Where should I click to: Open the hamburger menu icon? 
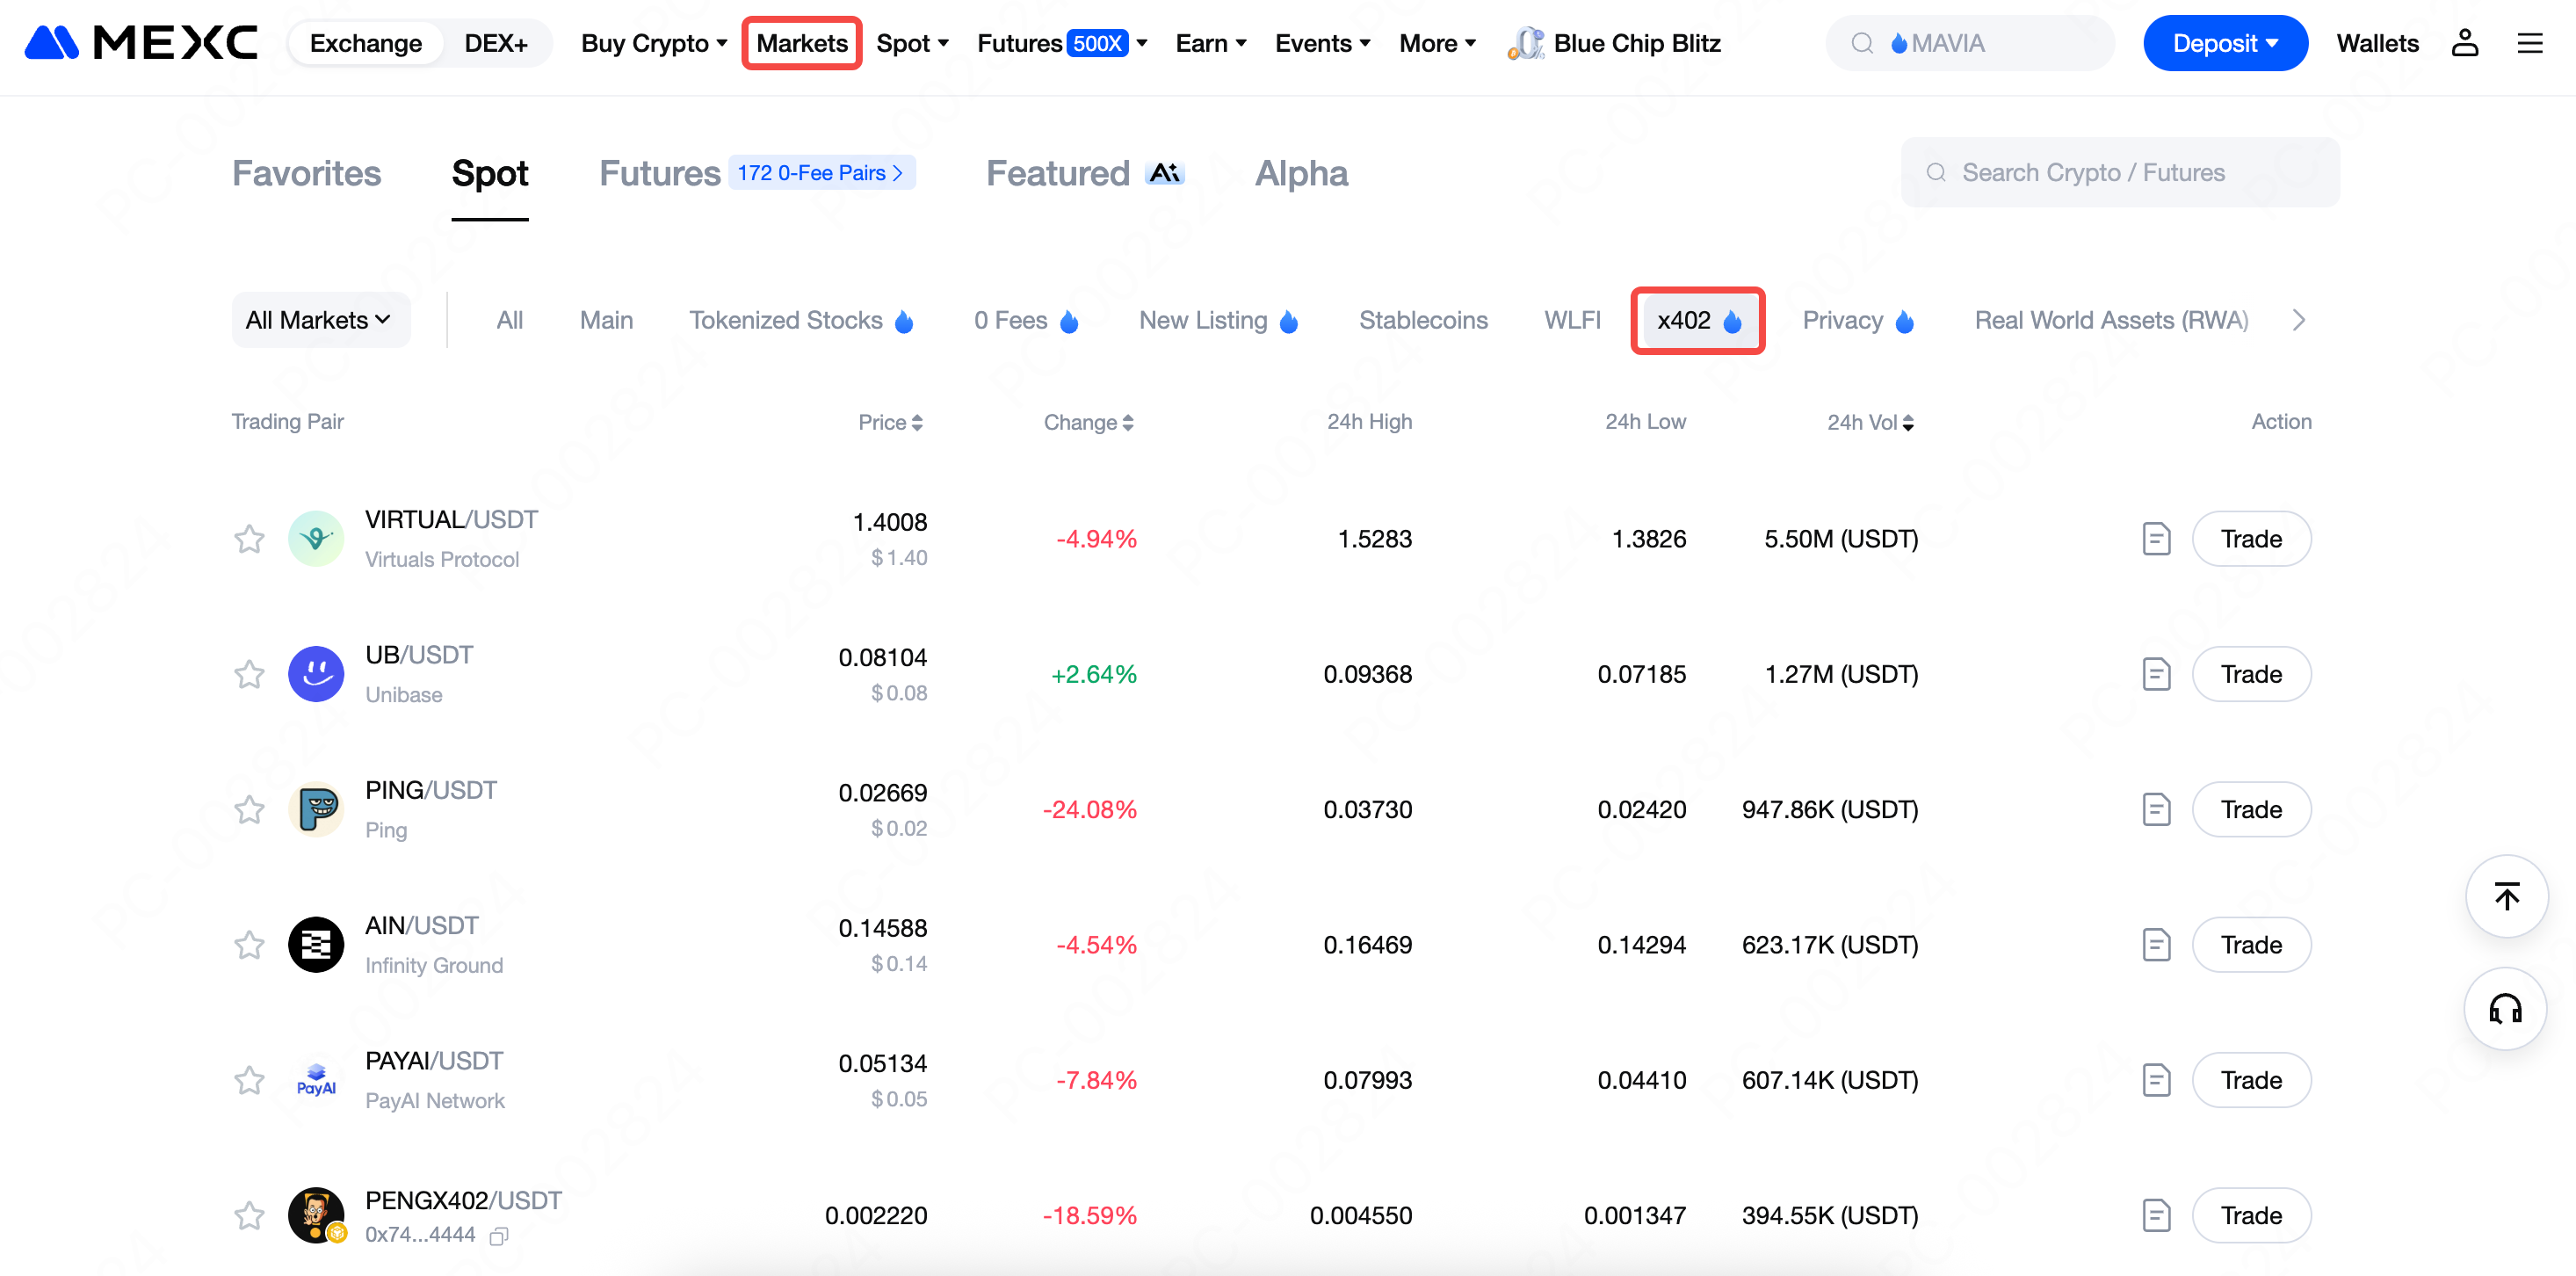point(2531,42)
